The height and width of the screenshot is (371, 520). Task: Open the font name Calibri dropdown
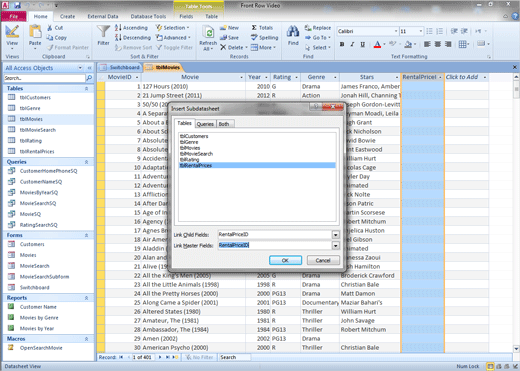[396, 31]
